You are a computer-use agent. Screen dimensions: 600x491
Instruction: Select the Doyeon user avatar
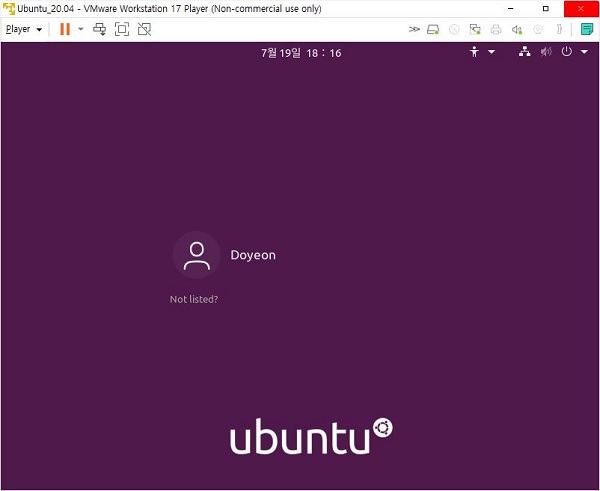pyautogui.click(x=197, y=255)
